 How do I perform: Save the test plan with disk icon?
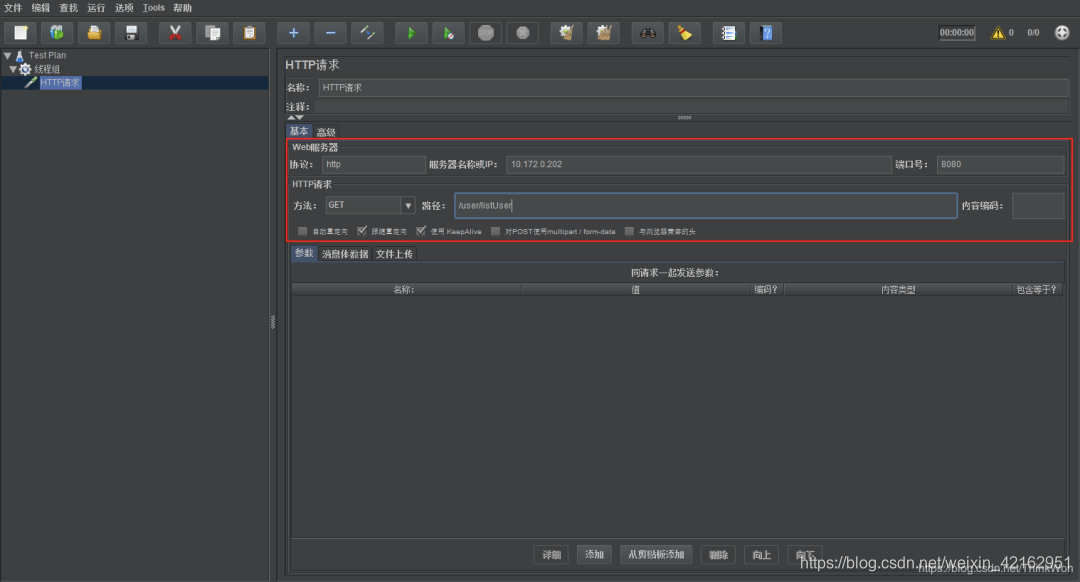132,32
